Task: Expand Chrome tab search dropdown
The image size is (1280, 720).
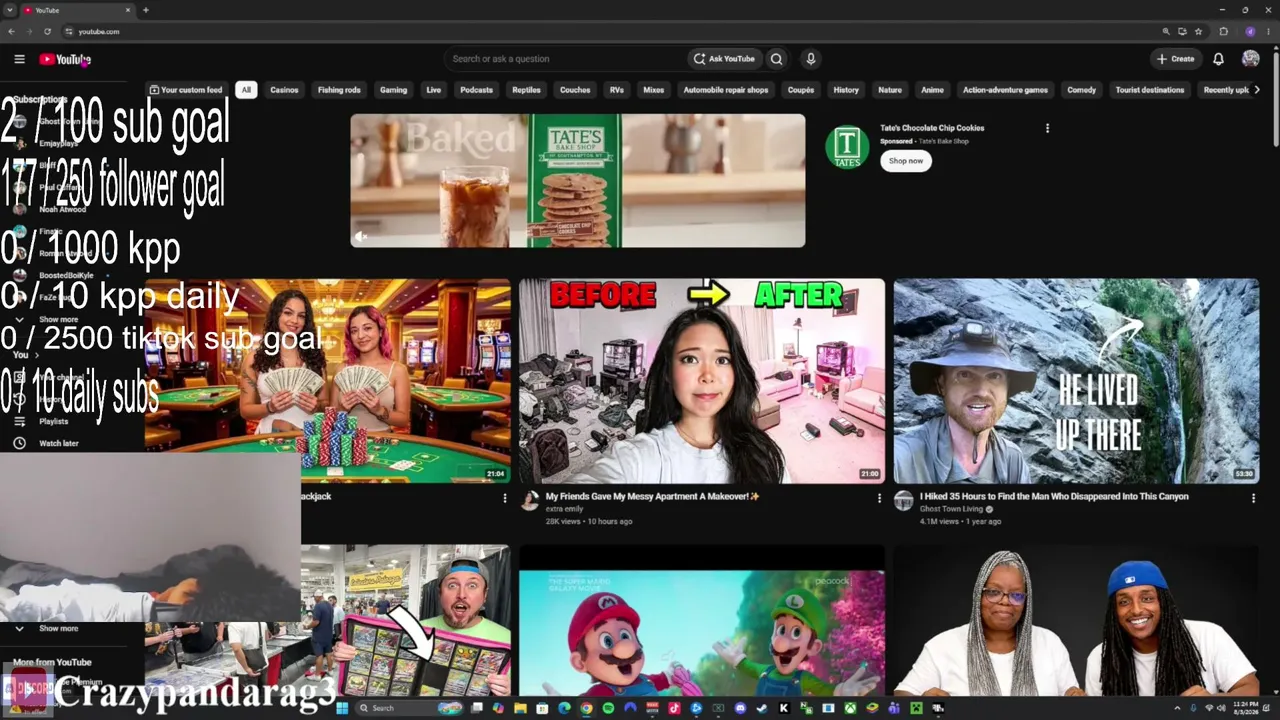Action: pyautogui.click(x=10, y=10)
